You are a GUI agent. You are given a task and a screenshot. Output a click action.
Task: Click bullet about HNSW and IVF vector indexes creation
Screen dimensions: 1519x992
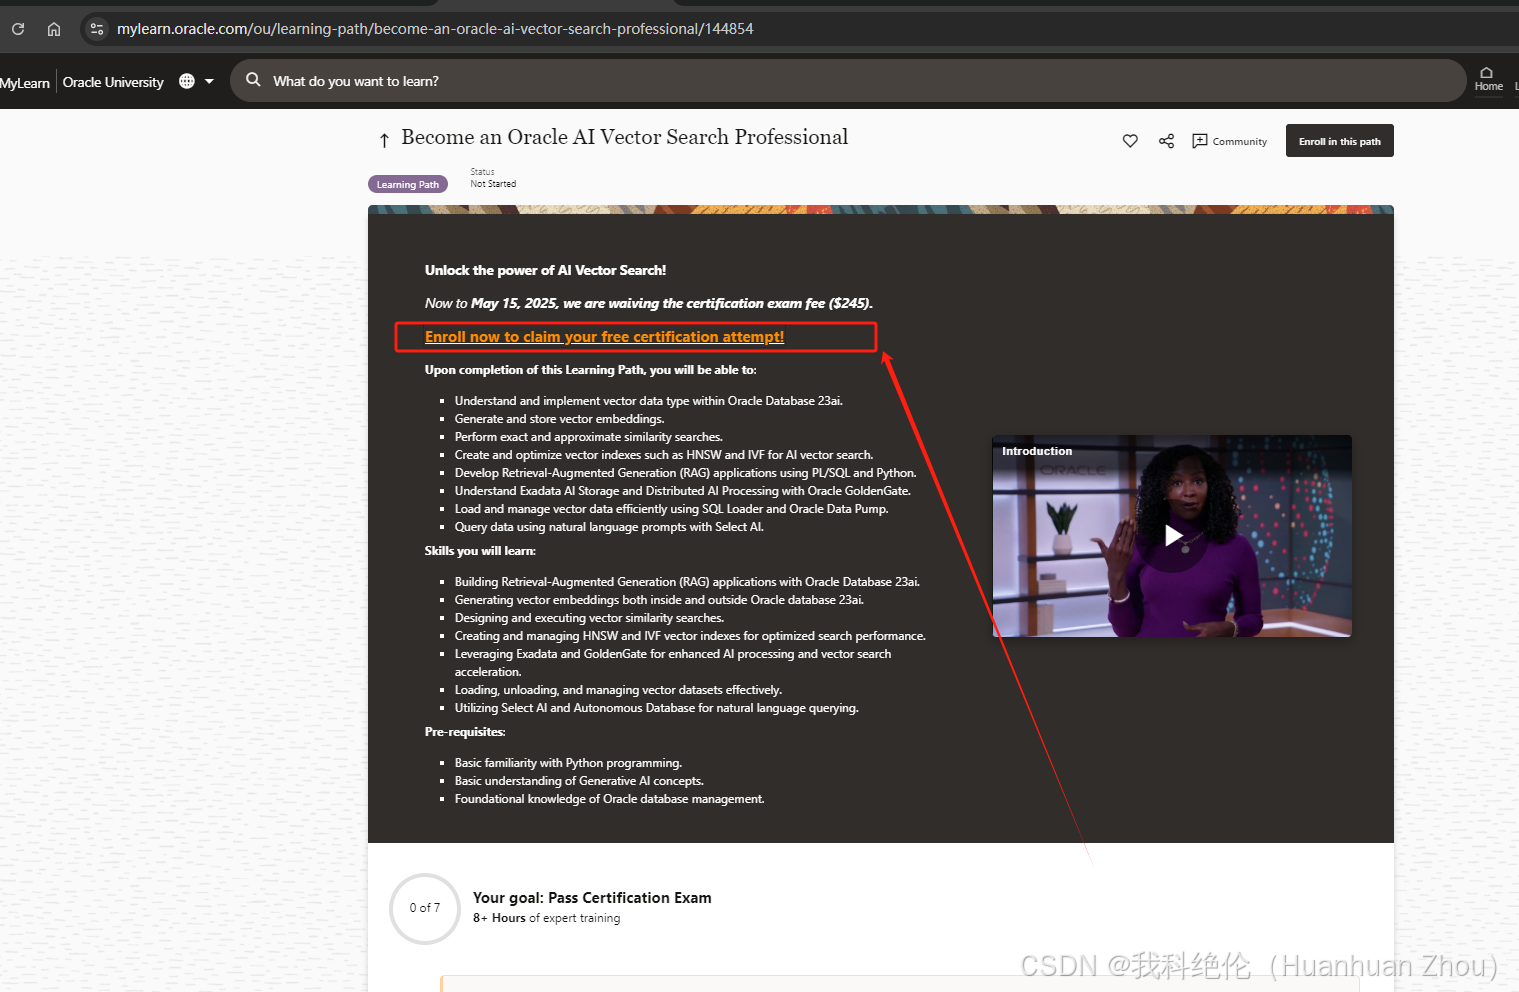[x=663, y=455]
